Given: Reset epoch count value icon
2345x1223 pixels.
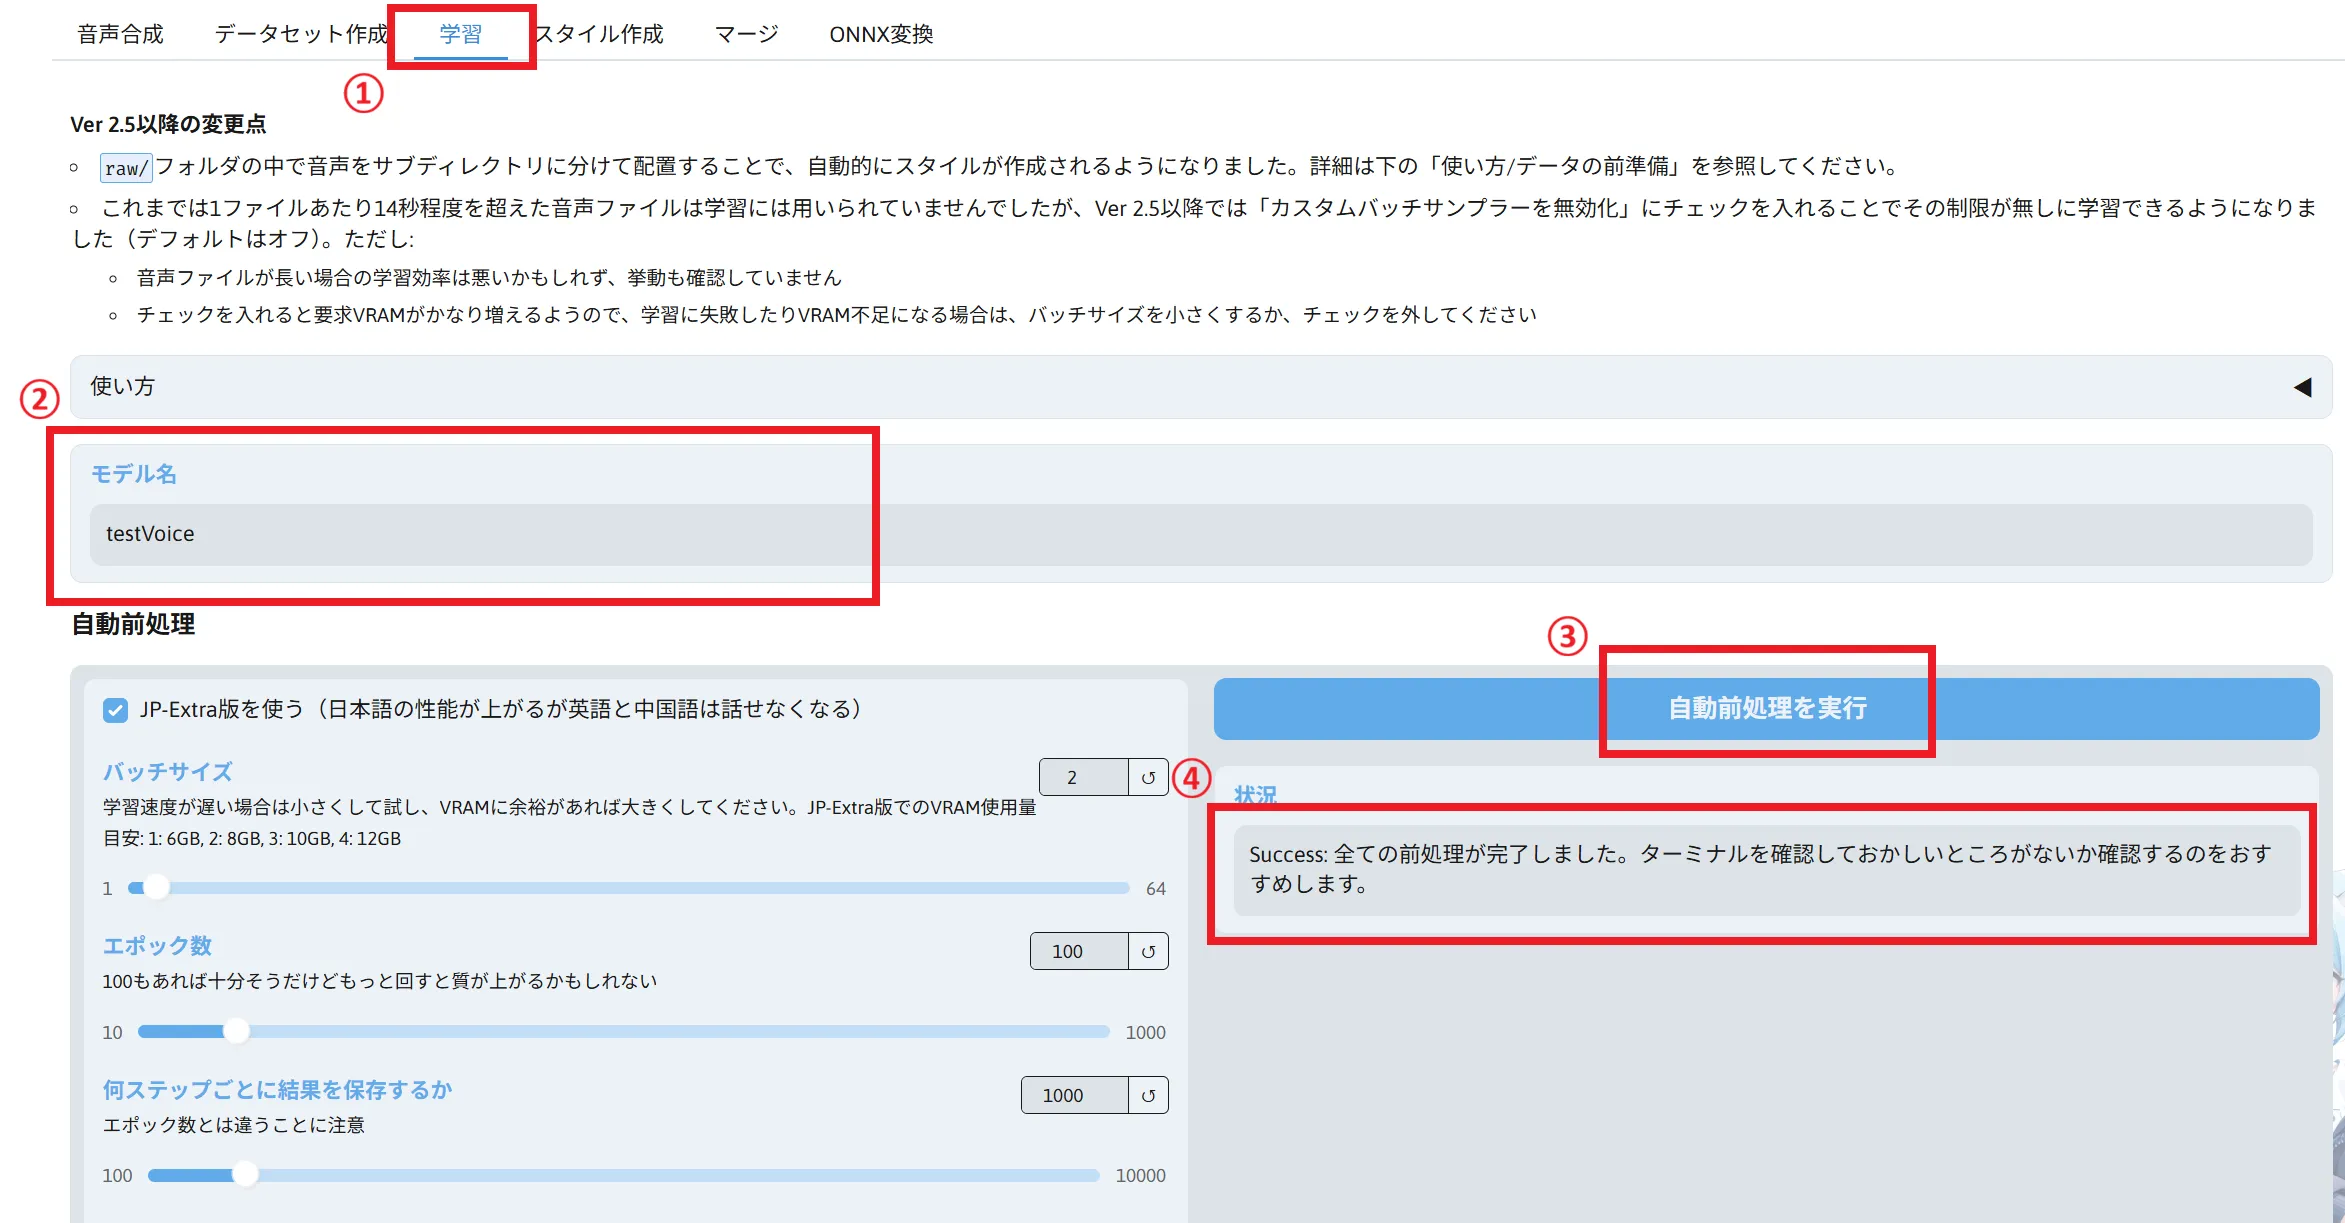Looking at the screenshot, I should click(x=1148, y=951).
